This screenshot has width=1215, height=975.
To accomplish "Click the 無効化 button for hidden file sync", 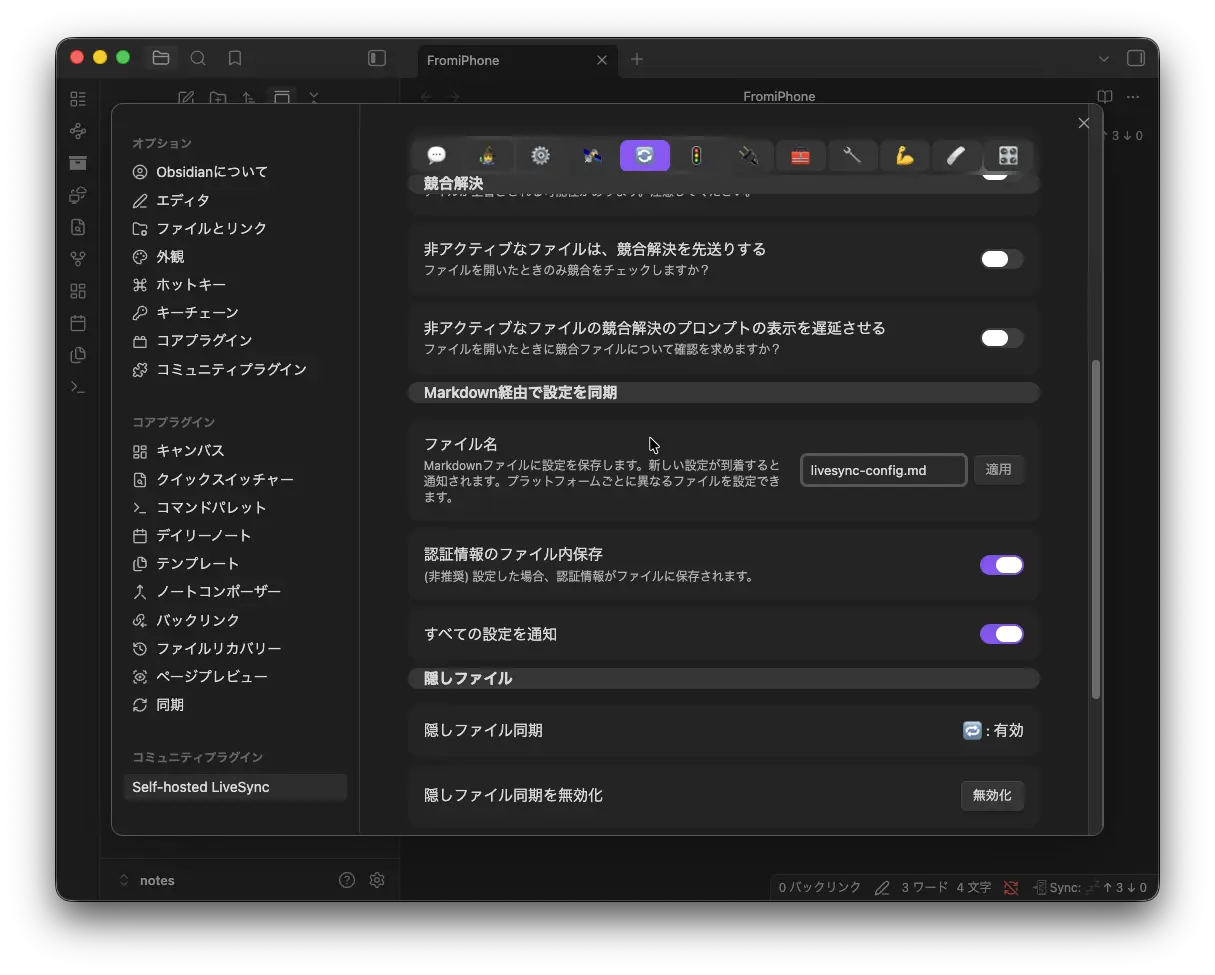I will (992, 796).
